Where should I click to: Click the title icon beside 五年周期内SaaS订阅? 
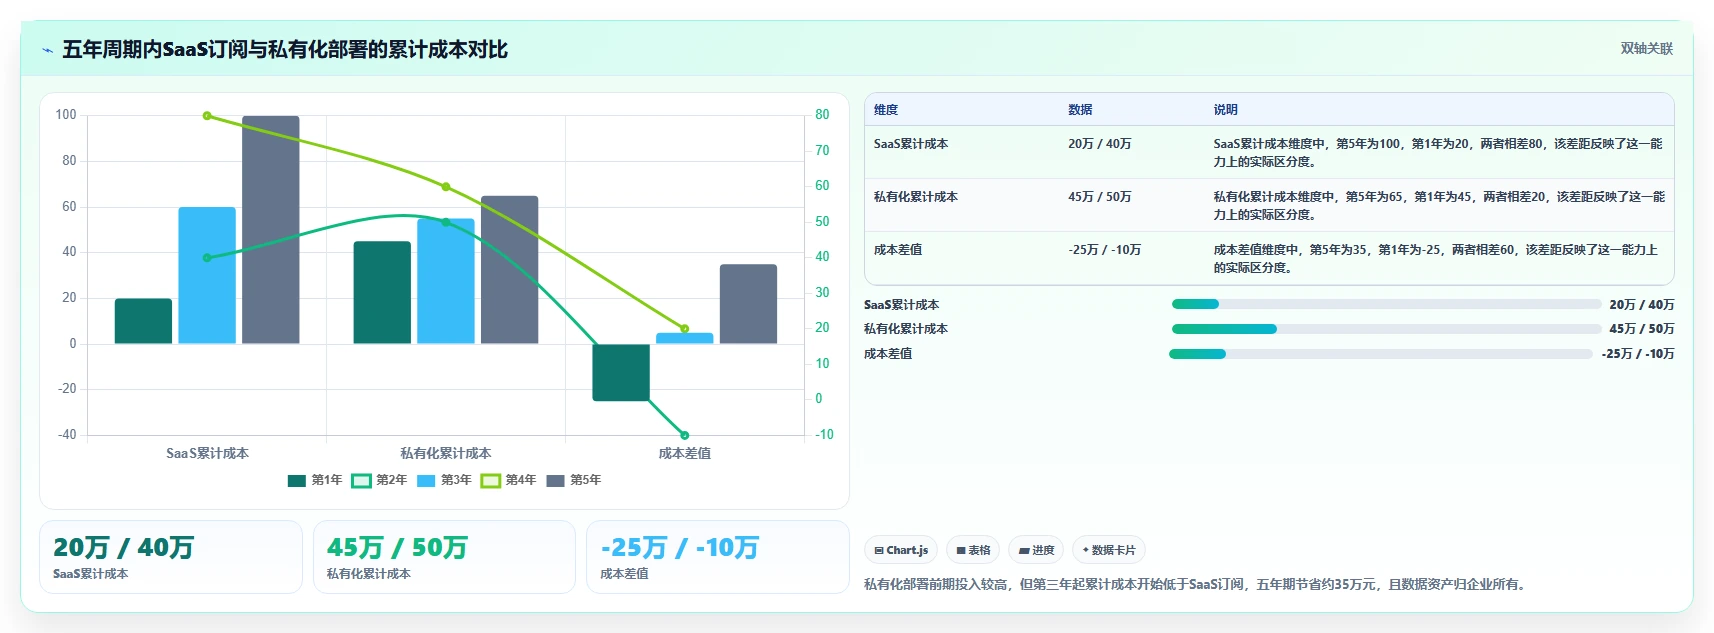(x=47, y=50)
